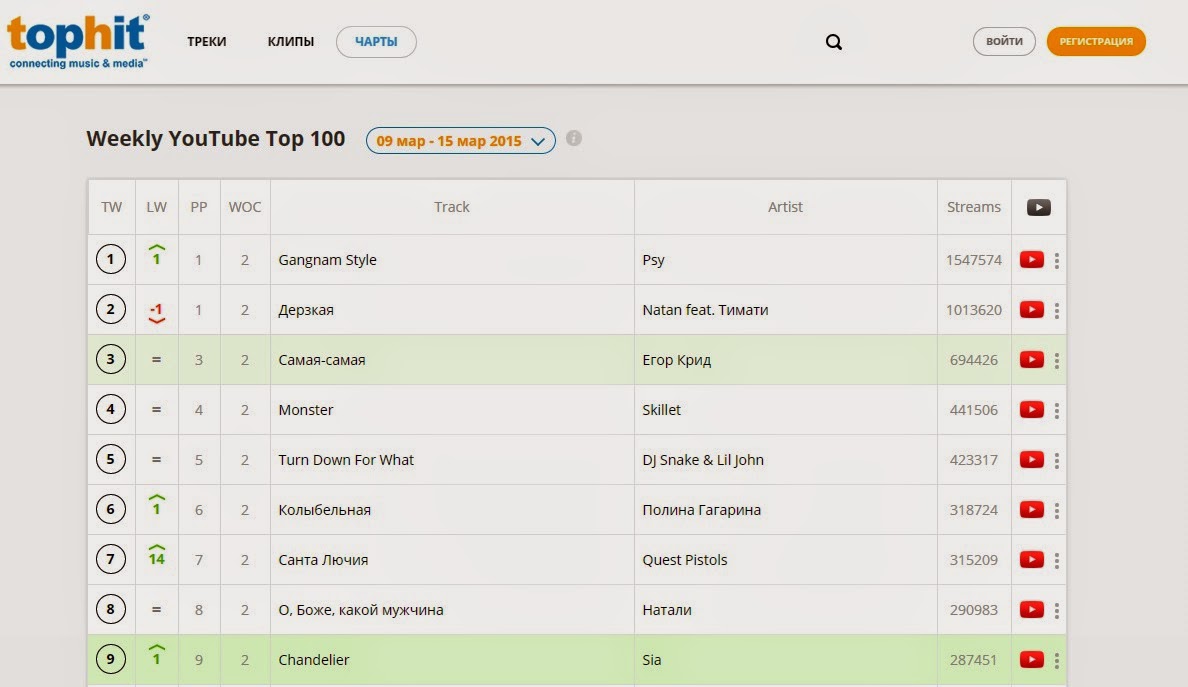Play Дерзкая on YouTube
The width and height of the screenshot is (1188, 687).
point(1031,310)
